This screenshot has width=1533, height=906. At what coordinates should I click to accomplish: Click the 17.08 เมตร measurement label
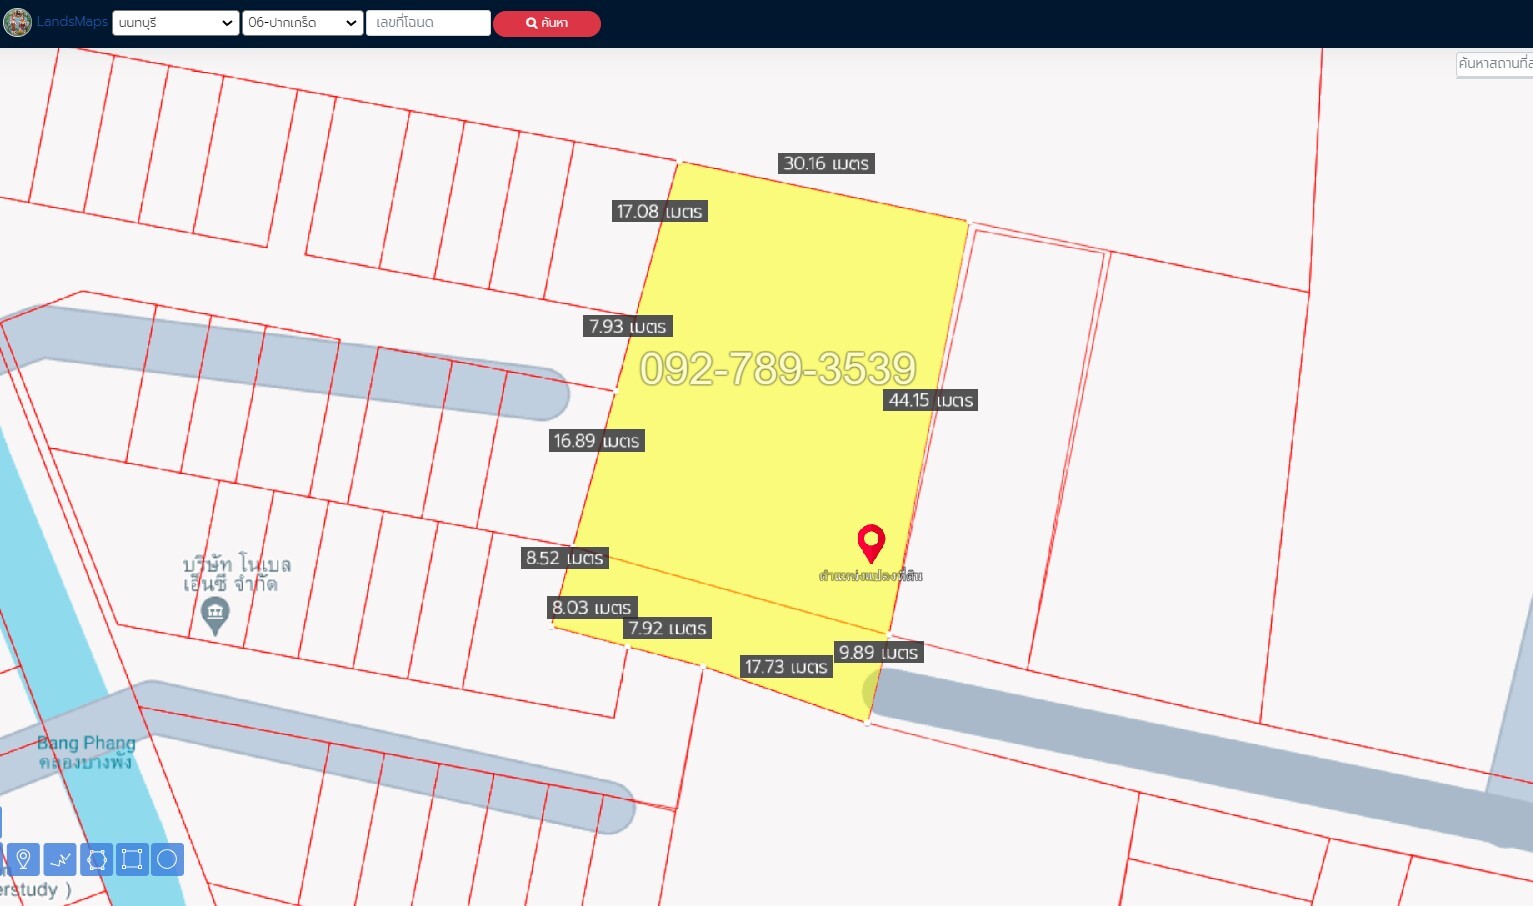tap(659, 211)
